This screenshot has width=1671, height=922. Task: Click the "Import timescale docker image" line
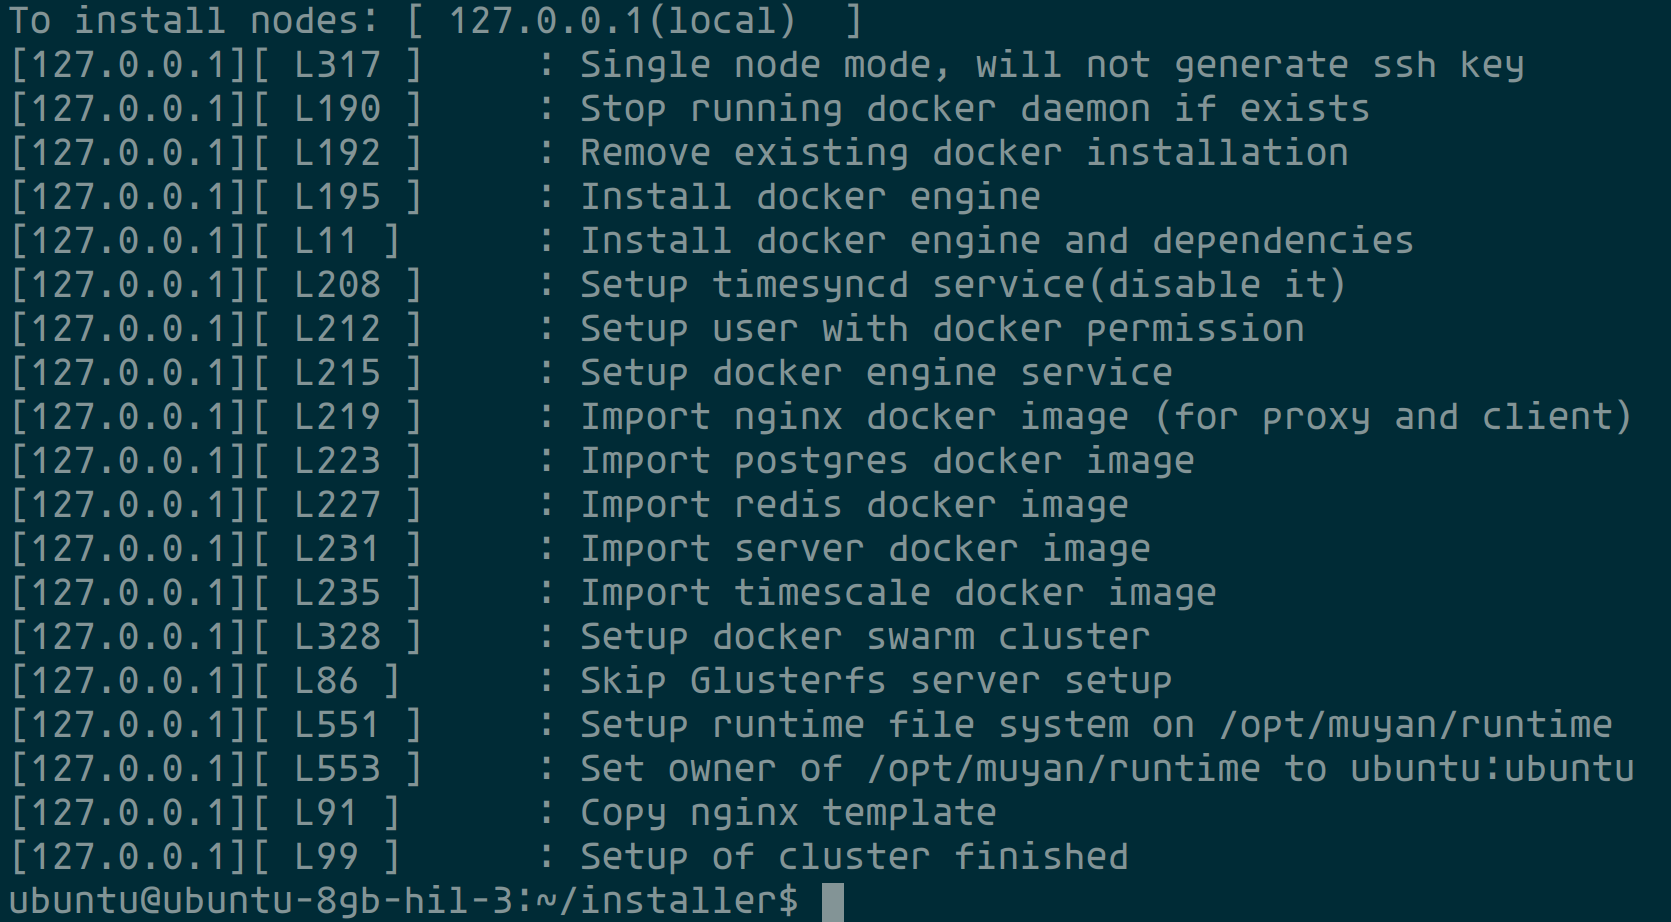(x=898, y=593)
